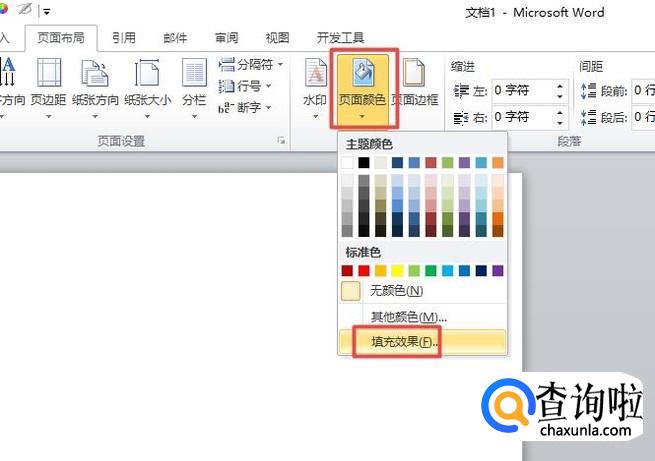This screenshot has height=461, width=655.
Task: Pick the dark blue theme color swatch
Action: [397, 162]
